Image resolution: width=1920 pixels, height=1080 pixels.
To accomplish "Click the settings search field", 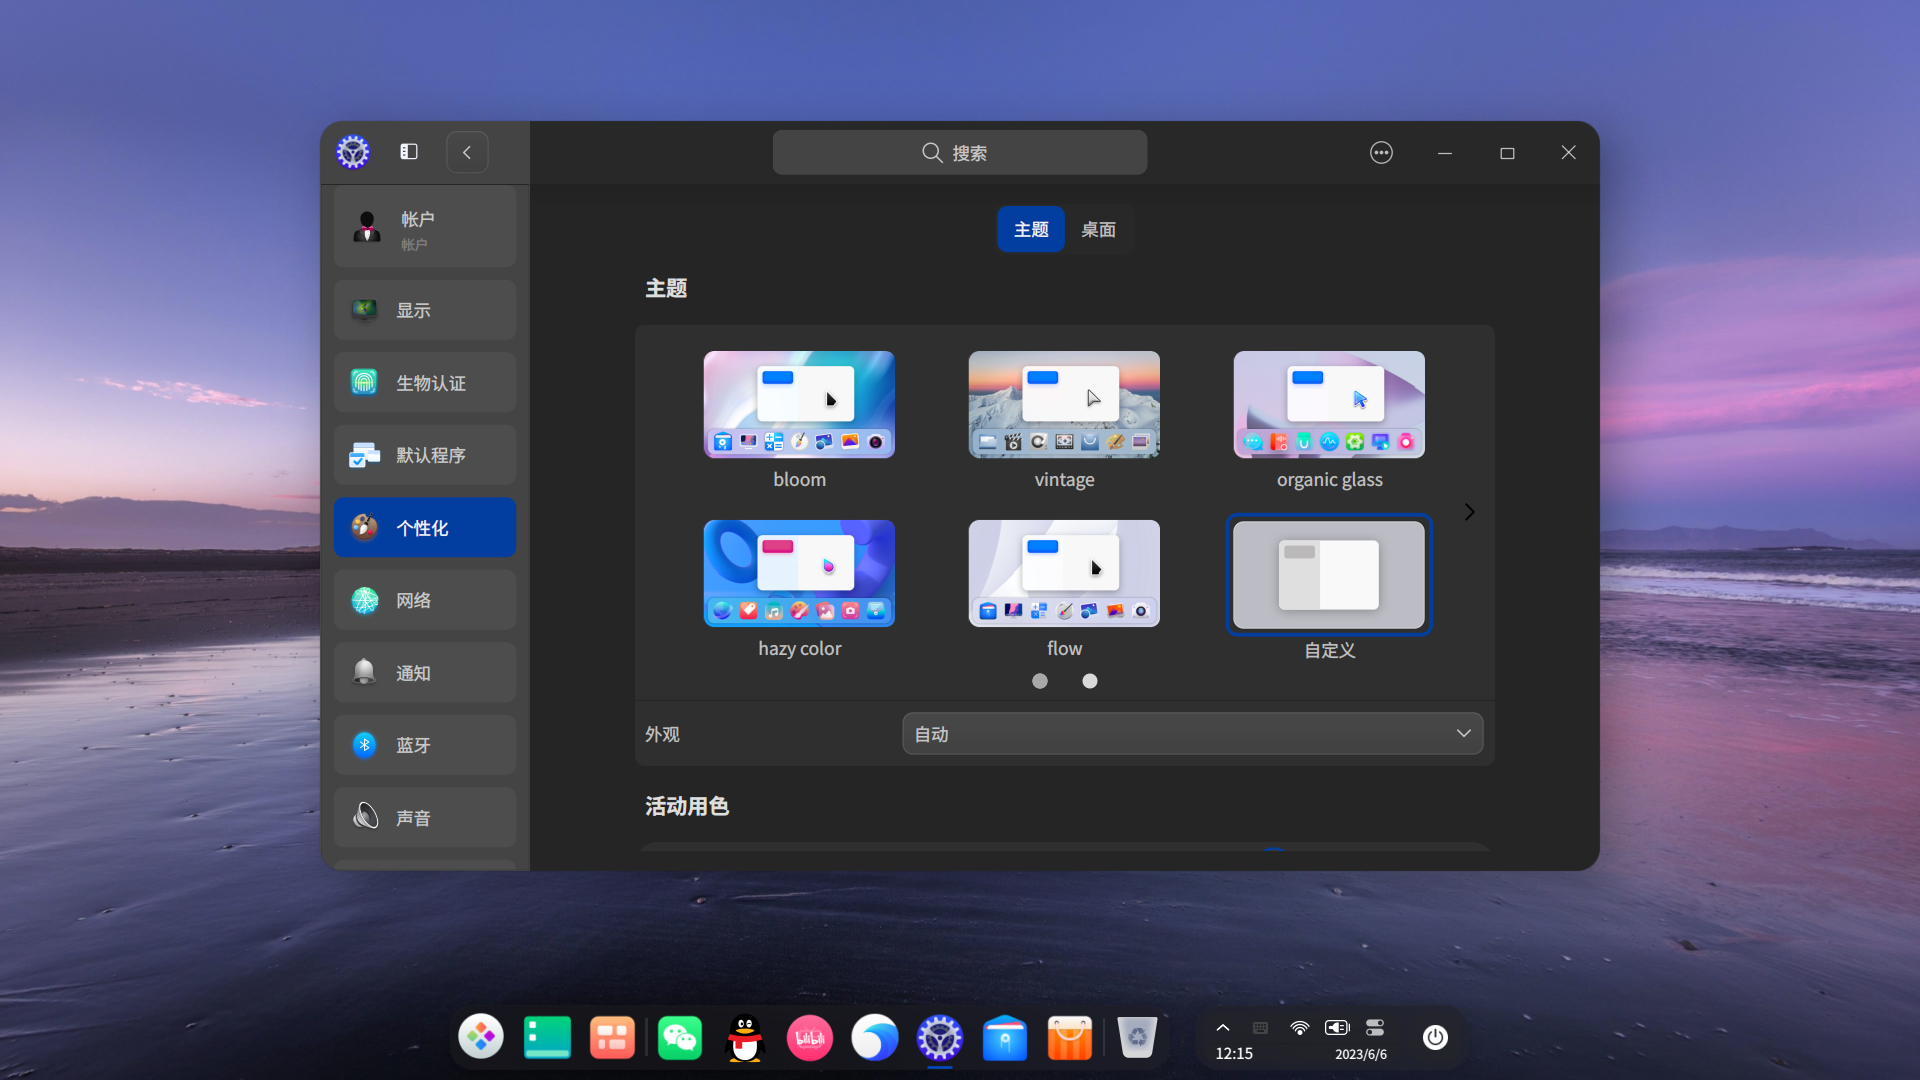I will [x=959, y=153].
